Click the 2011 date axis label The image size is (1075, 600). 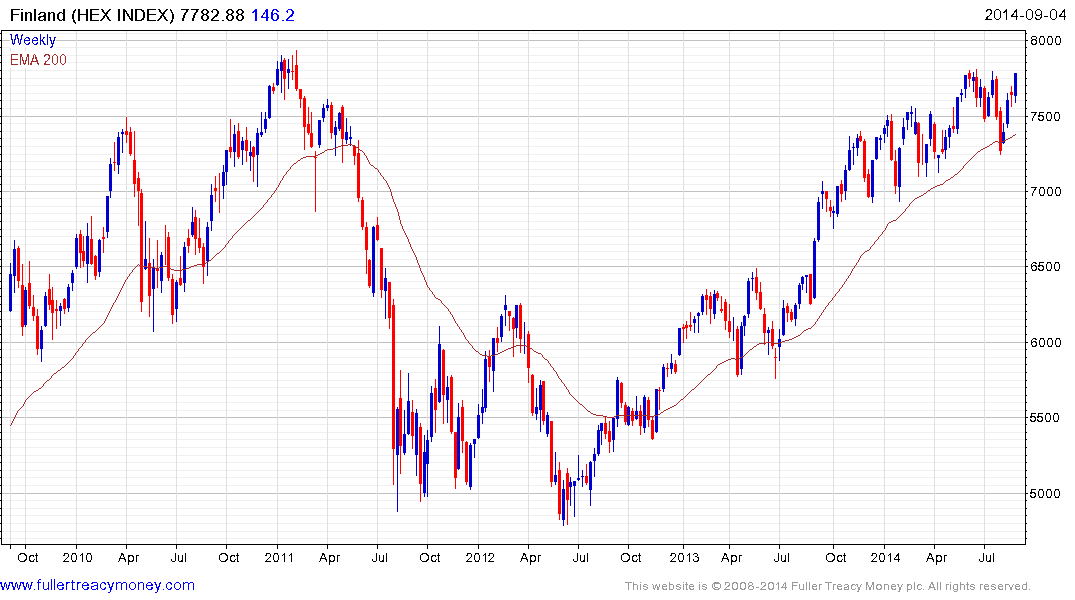pyautogui.click(x=278, y=557)
